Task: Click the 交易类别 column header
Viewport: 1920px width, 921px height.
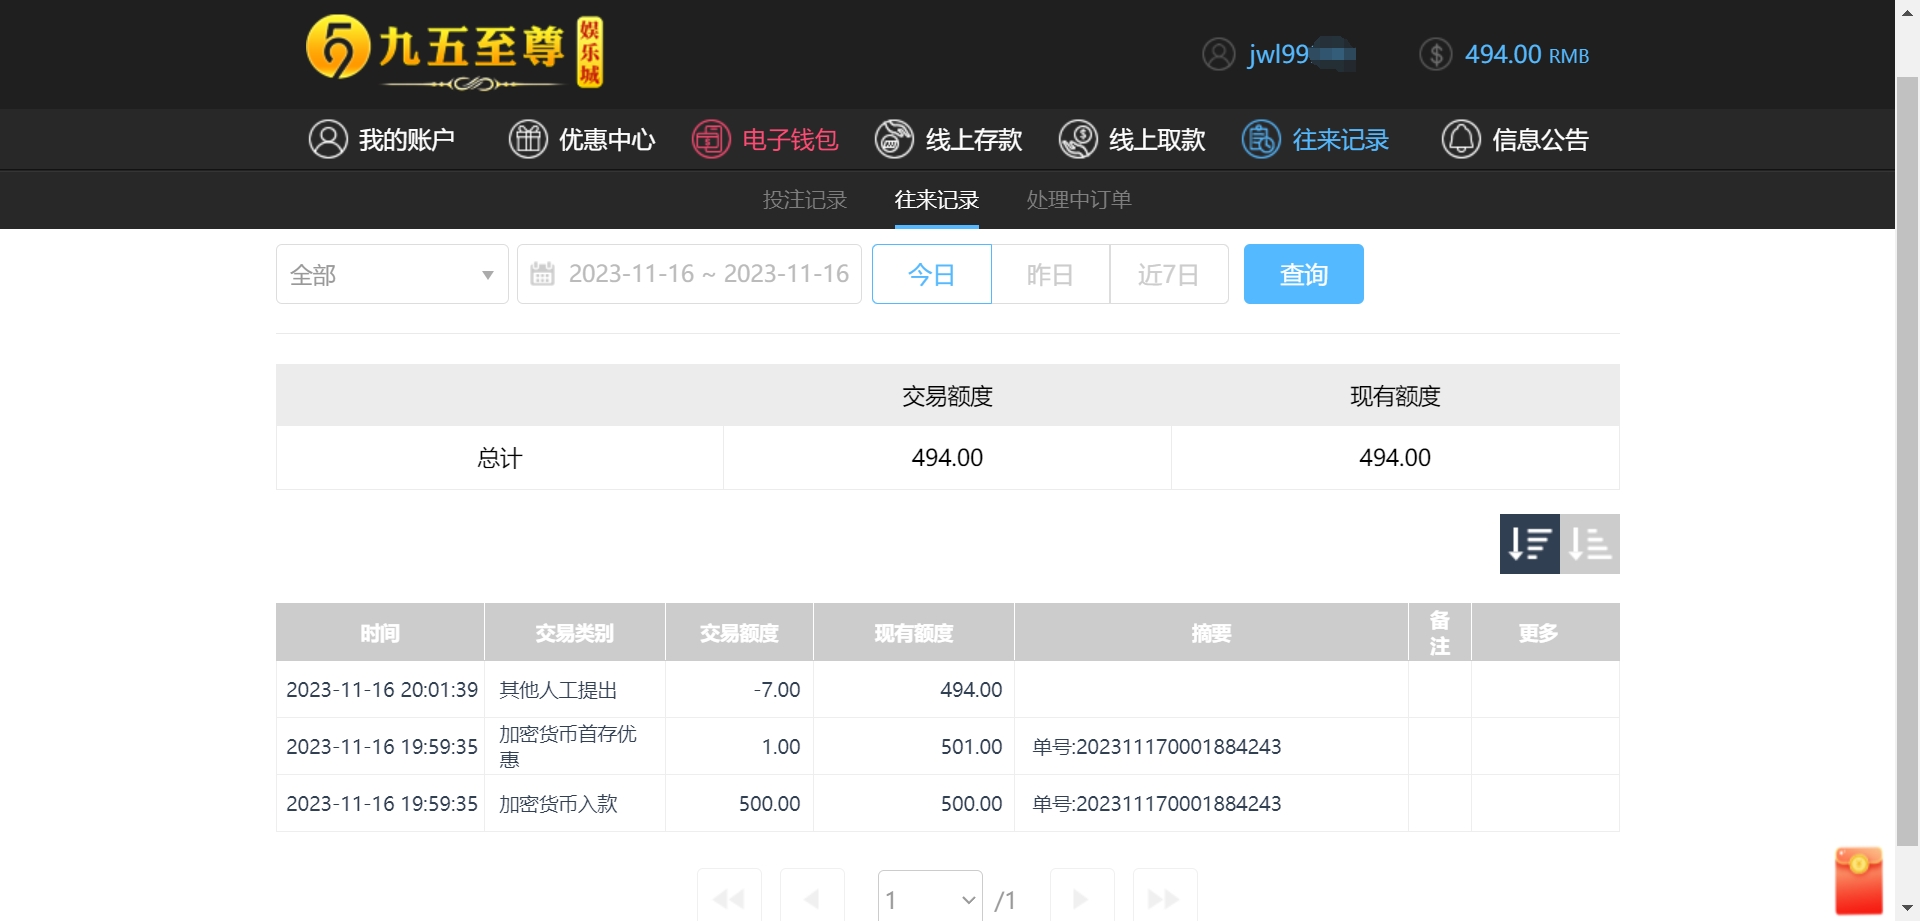Action: (x=574, y=632)
